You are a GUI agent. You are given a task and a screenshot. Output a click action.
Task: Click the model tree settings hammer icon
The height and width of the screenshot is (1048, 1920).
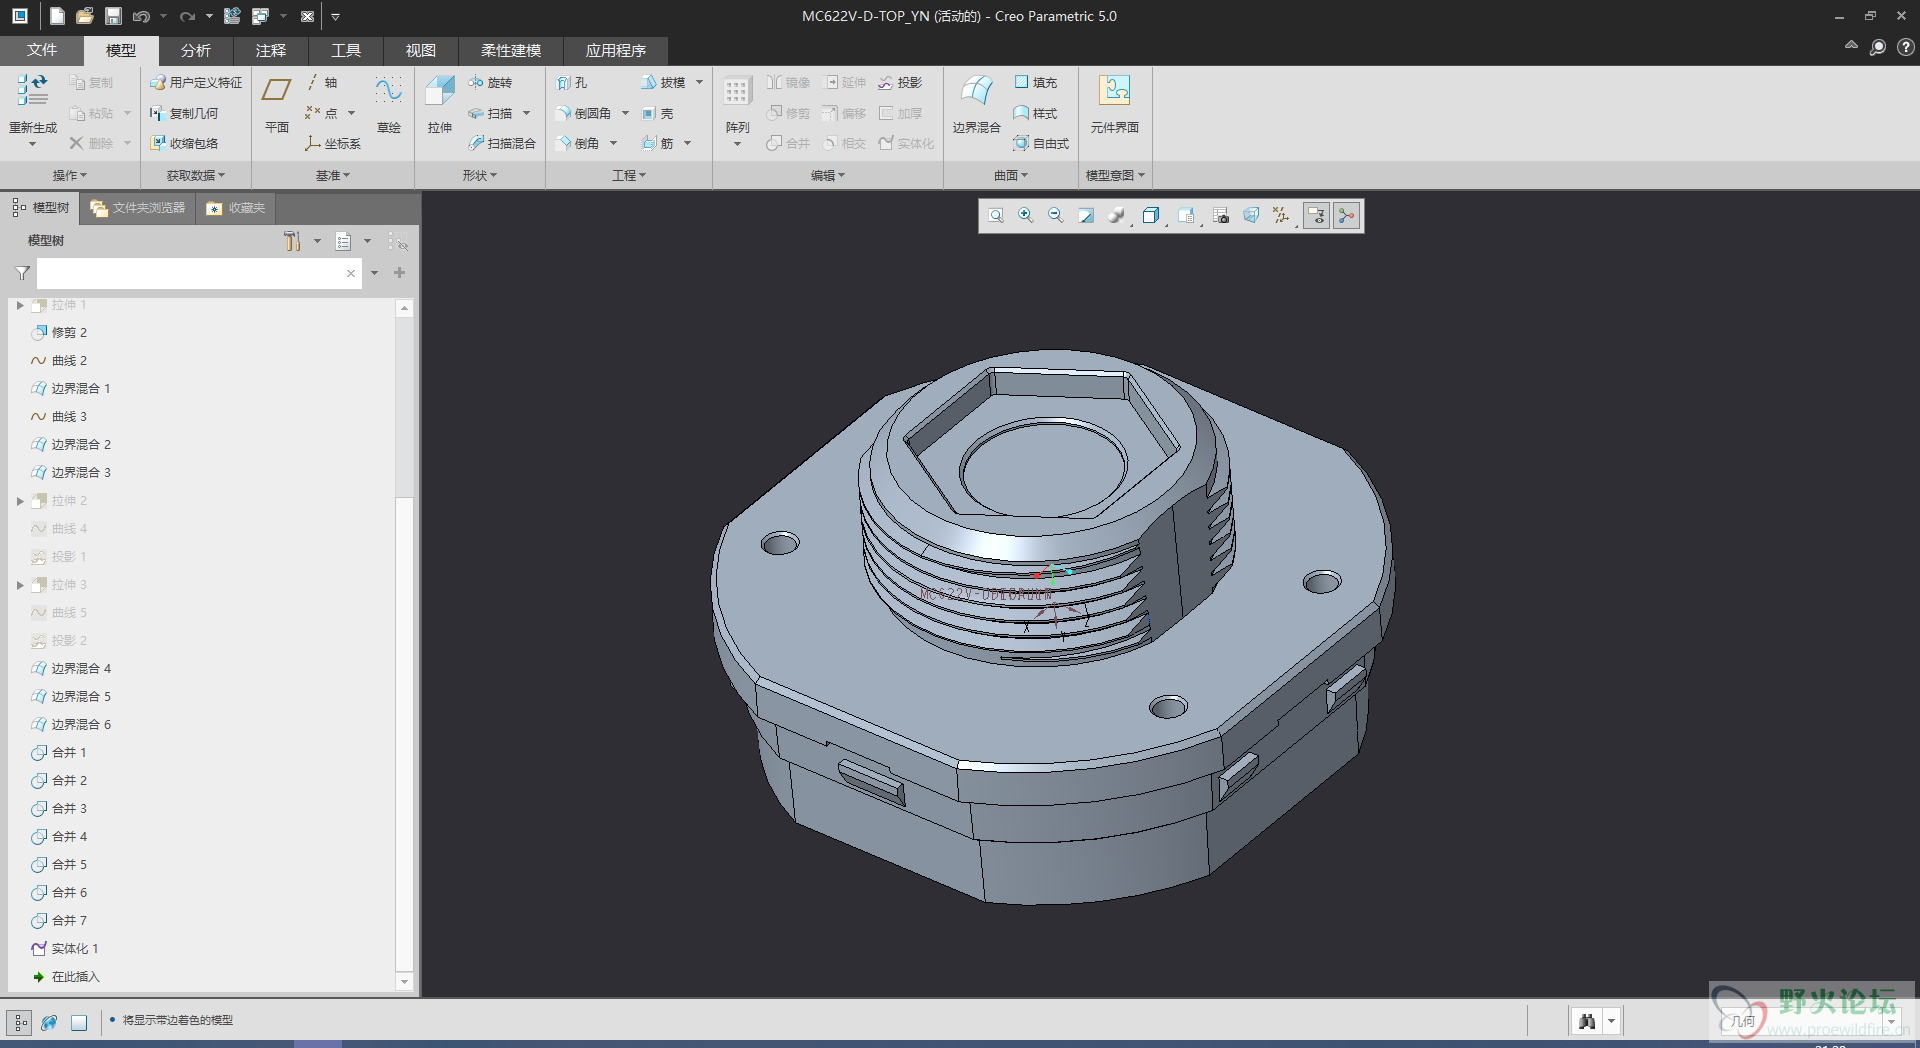(x=292, y=241)
